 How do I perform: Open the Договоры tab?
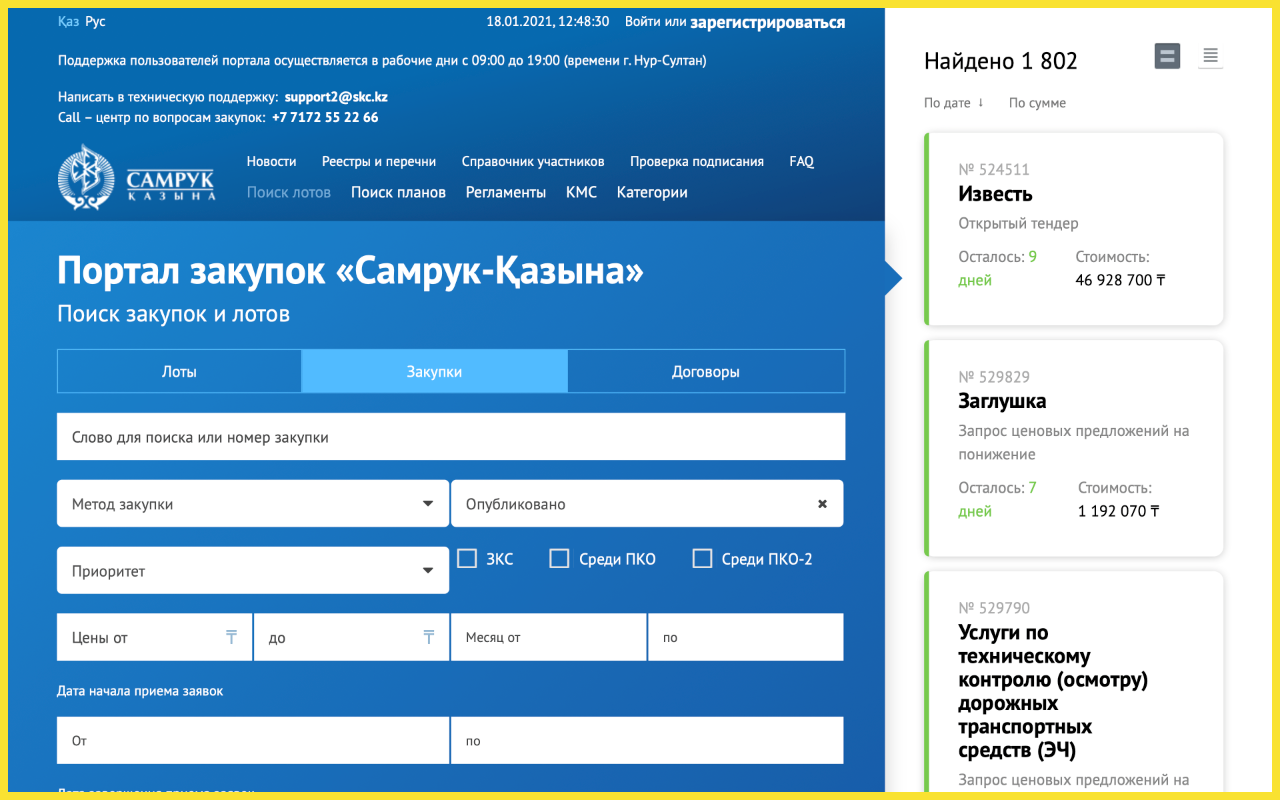click(x=706, y=371)
